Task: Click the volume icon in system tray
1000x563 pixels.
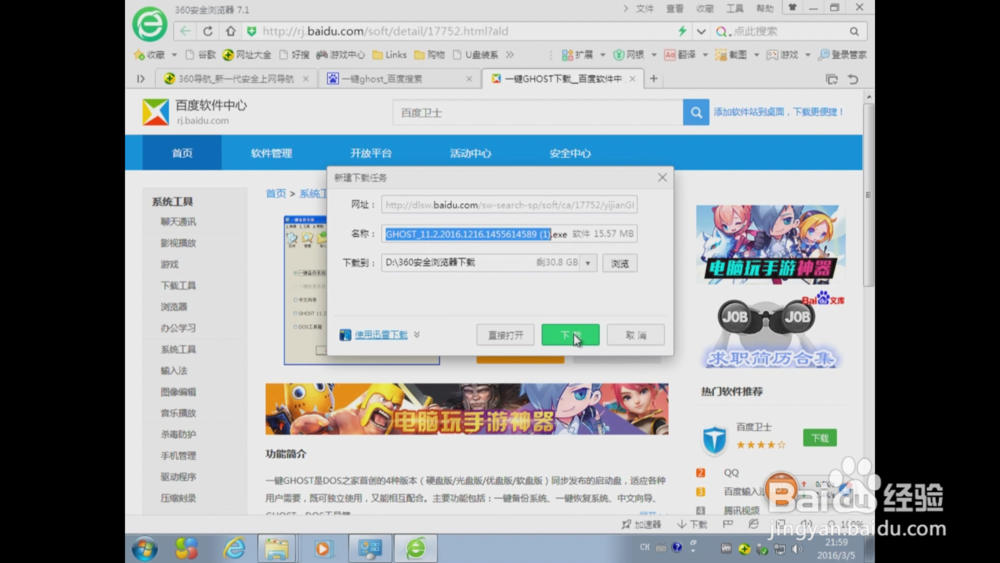Action: pos(797,548)
